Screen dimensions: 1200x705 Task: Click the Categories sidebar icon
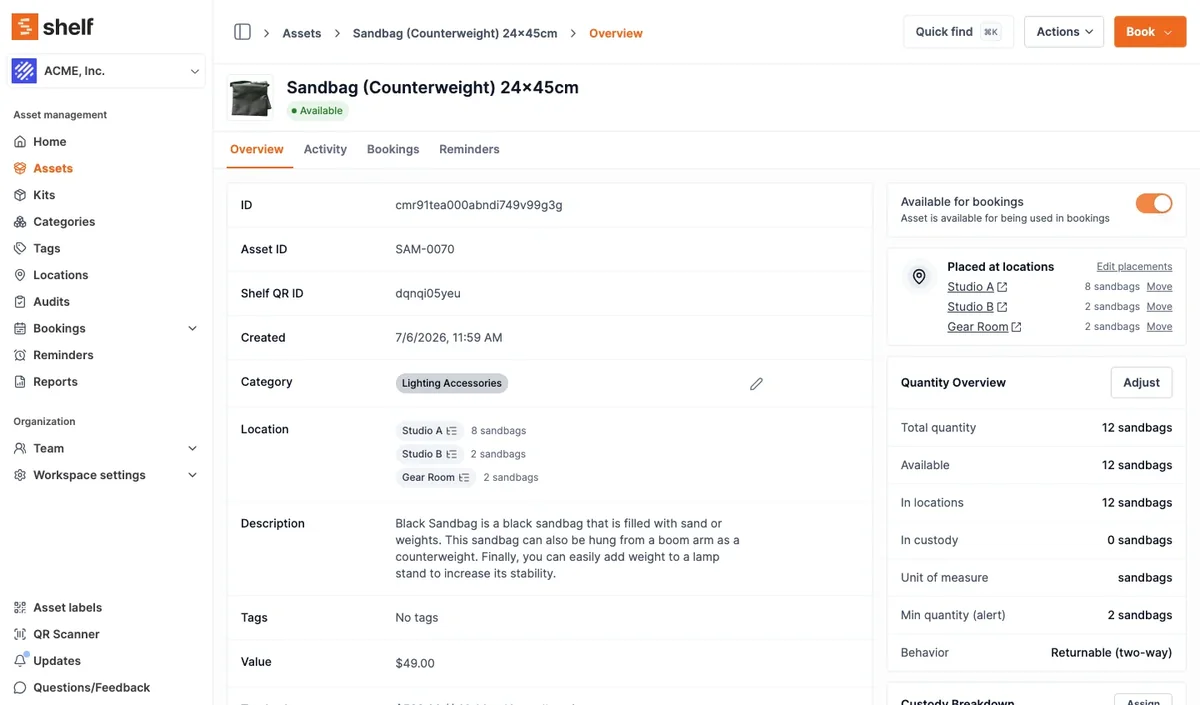[x=20, y=222]
